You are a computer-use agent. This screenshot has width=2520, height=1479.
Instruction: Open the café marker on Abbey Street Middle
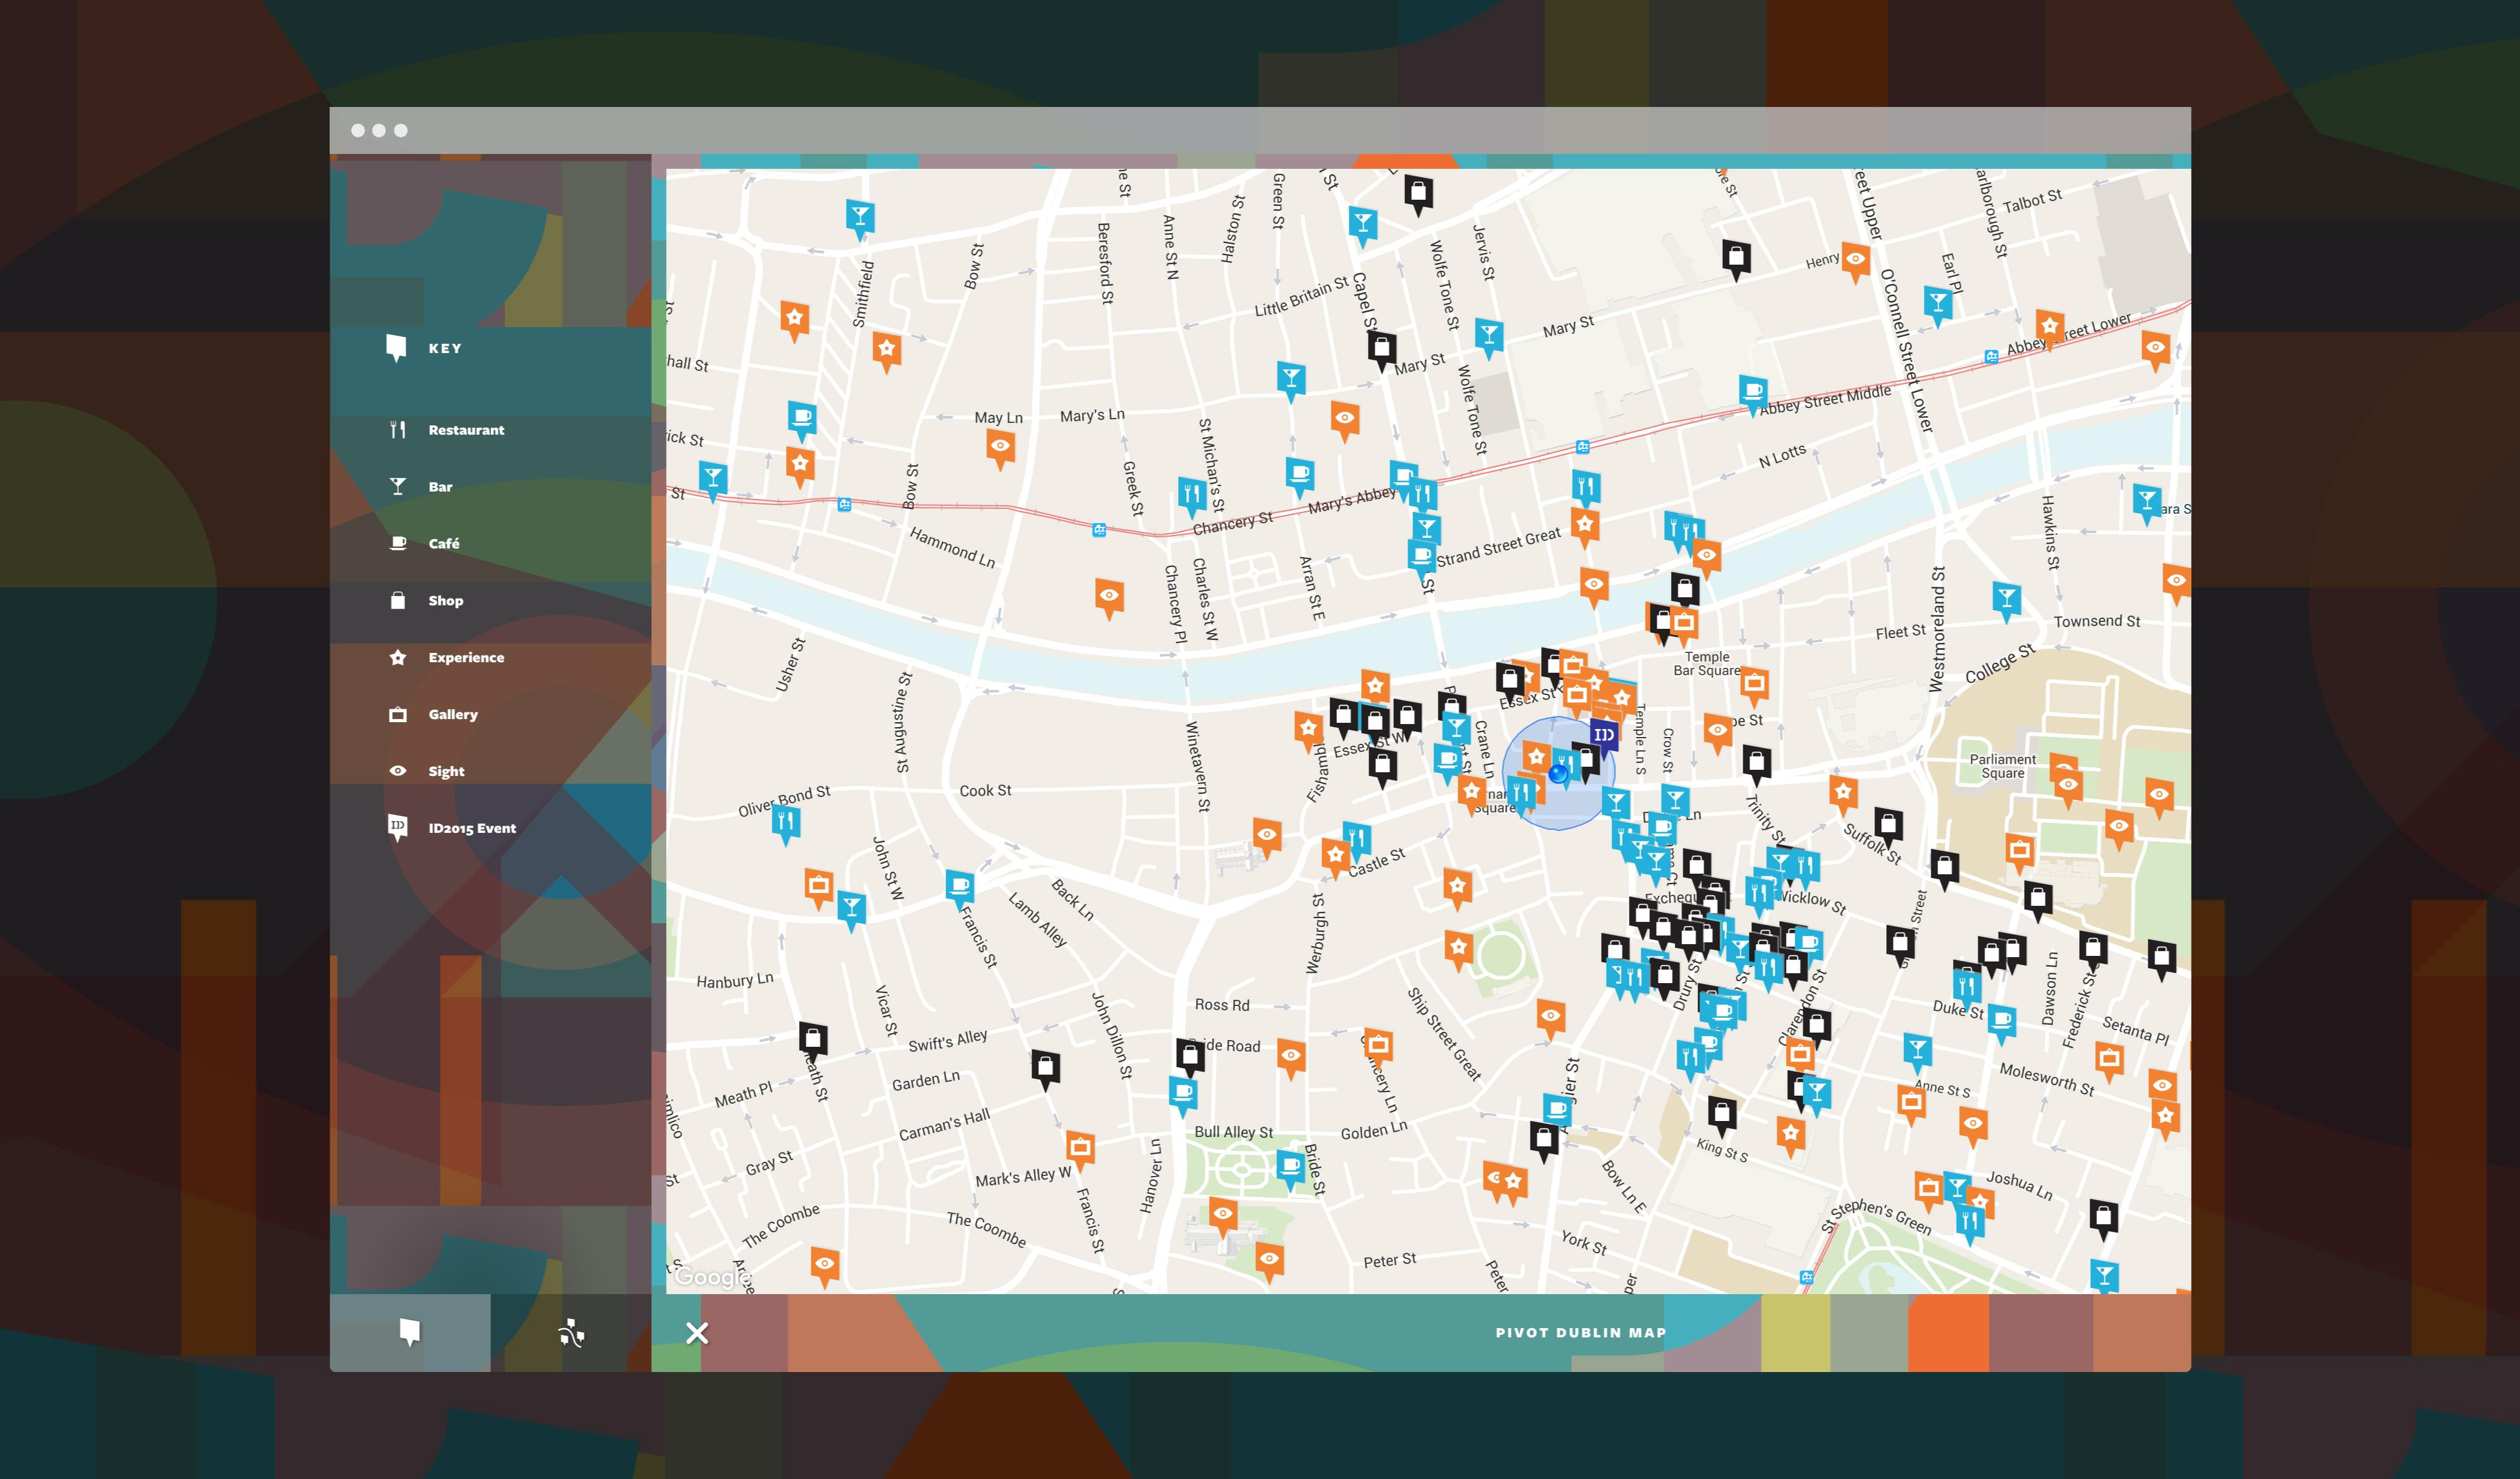click(1752, 394)
